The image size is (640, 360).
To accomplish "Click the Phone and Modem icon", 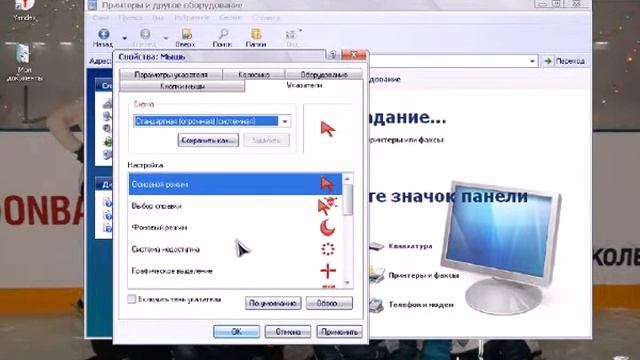I will (x=376, y=304).
